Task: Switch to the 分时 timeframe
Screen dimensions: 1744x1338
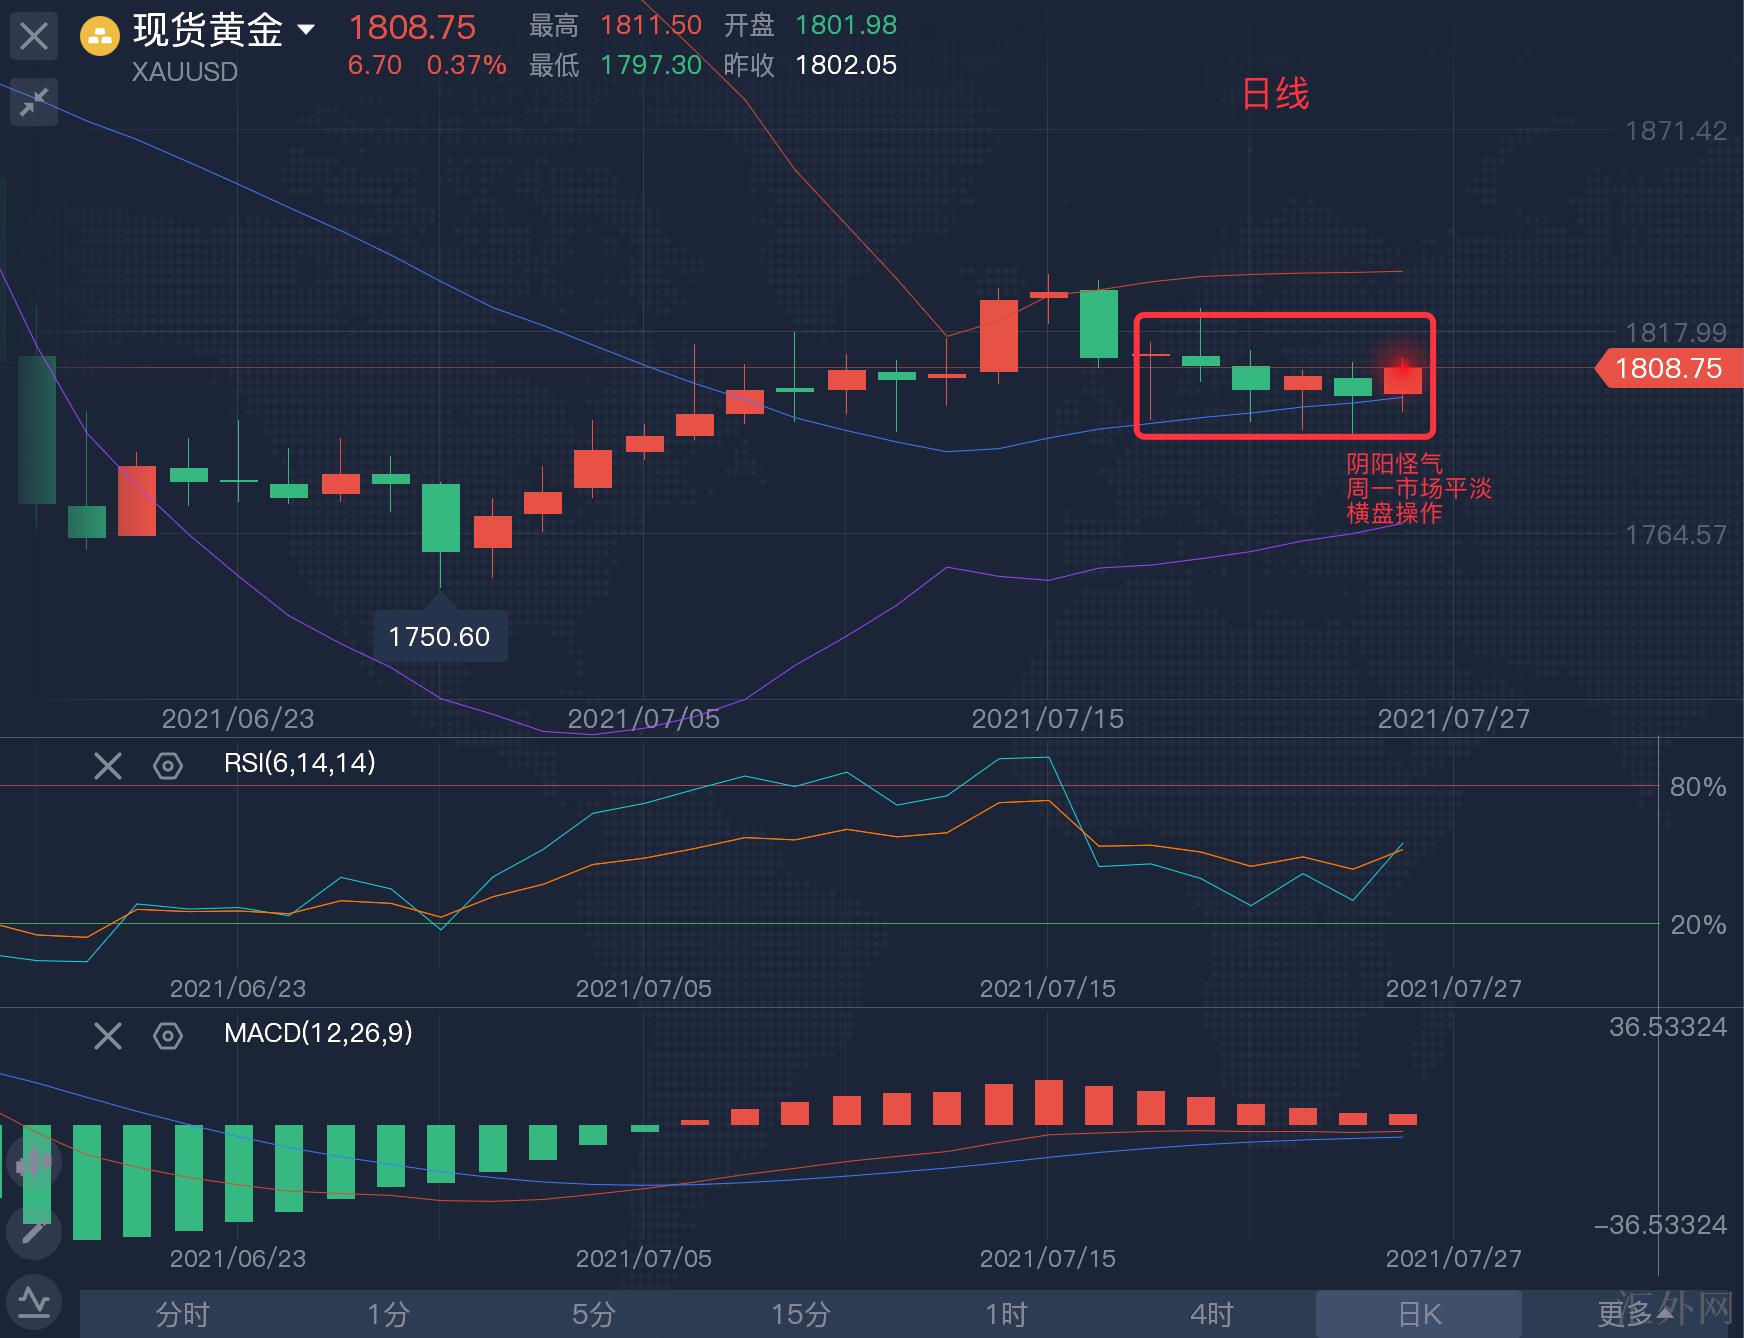Action: (182, 1313)
